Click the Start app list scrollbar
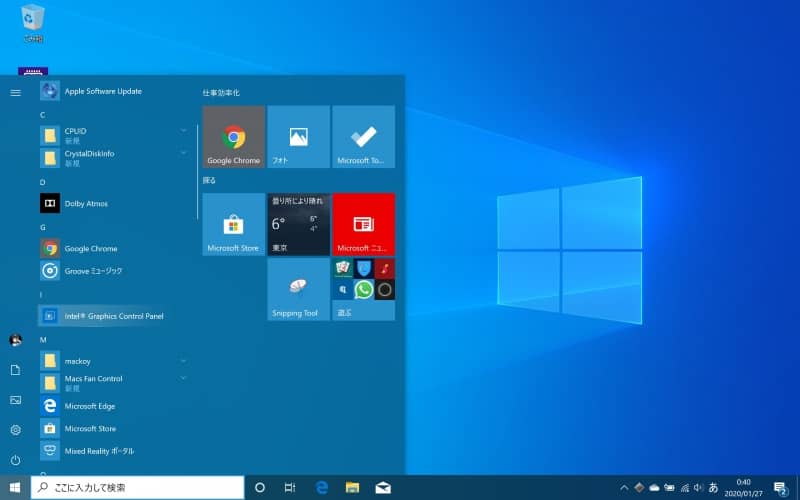The width and height of the screenshot is (800, 500). (x=197, y=171)
